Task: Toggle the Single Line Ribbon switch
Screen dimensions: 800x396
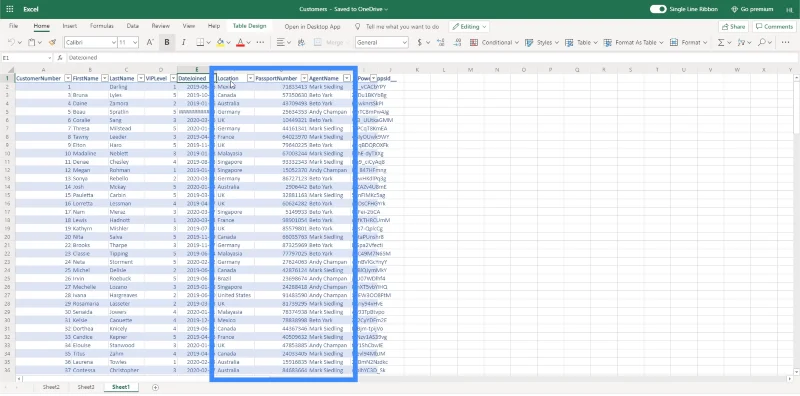Action: click(x=658, y=9)
